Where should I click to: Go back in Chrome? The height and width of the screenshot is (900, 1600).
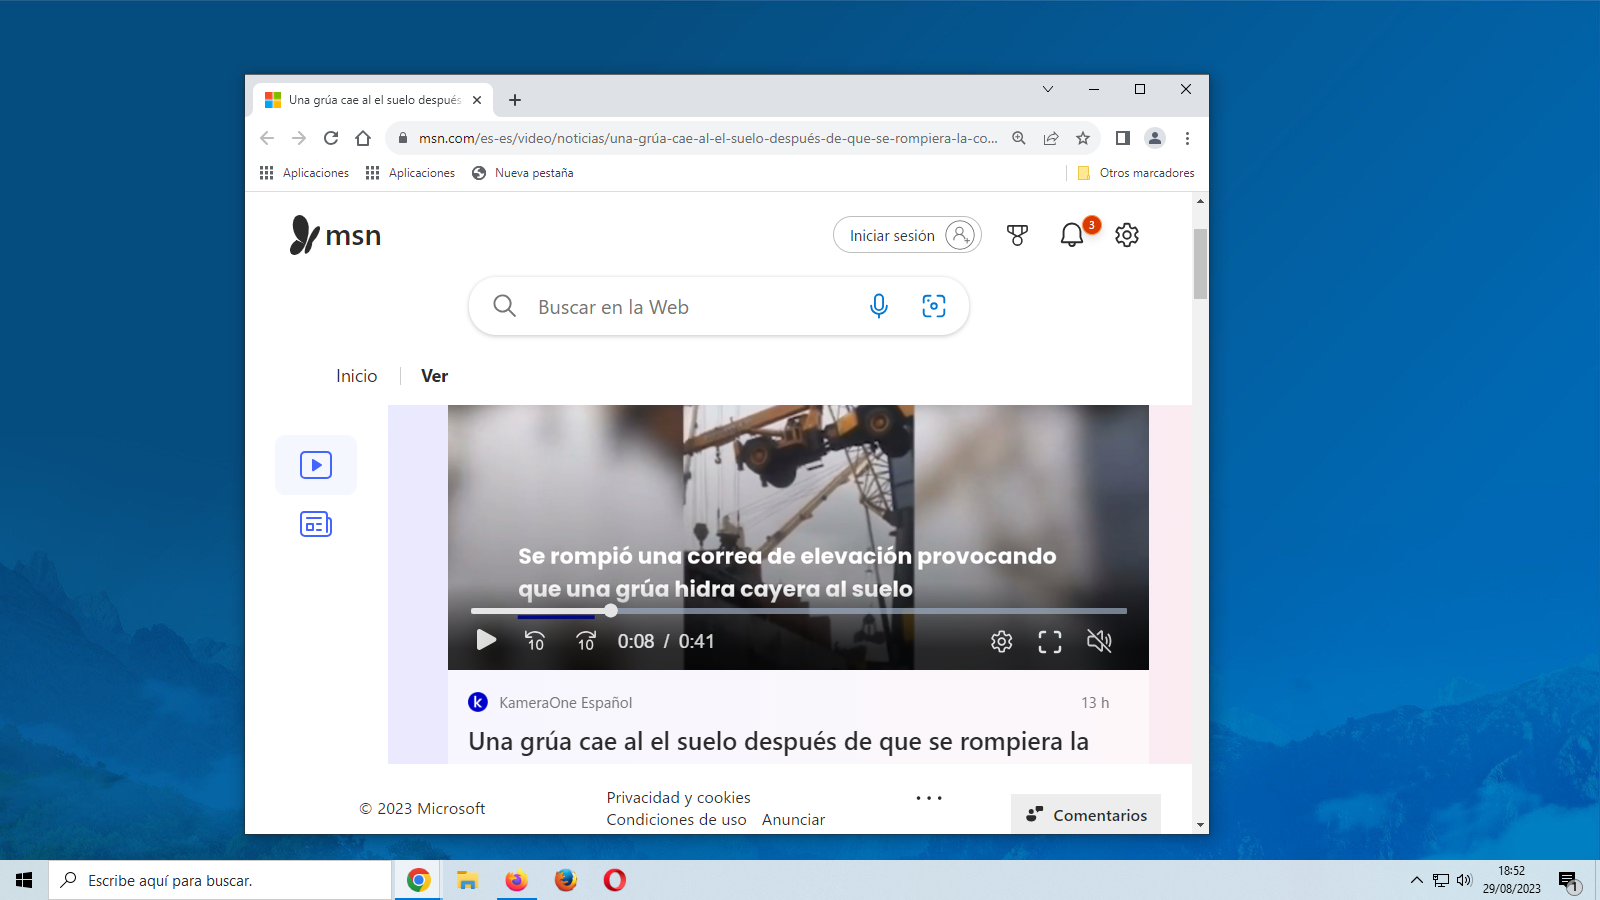click(267, 138)
